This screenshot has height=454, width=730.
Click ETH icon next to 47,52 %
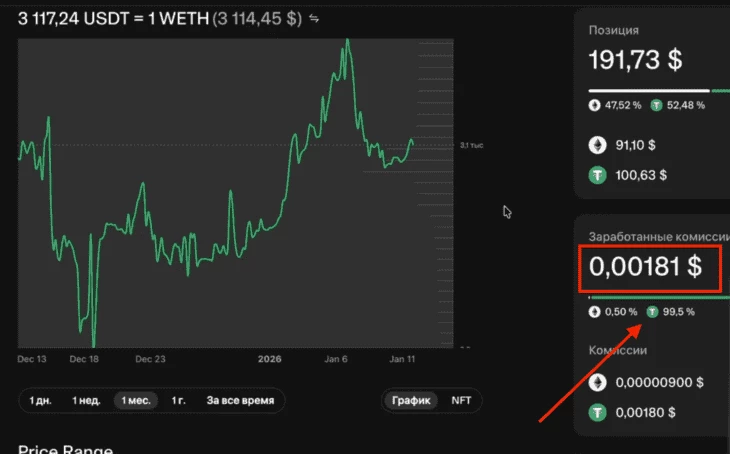595,104
